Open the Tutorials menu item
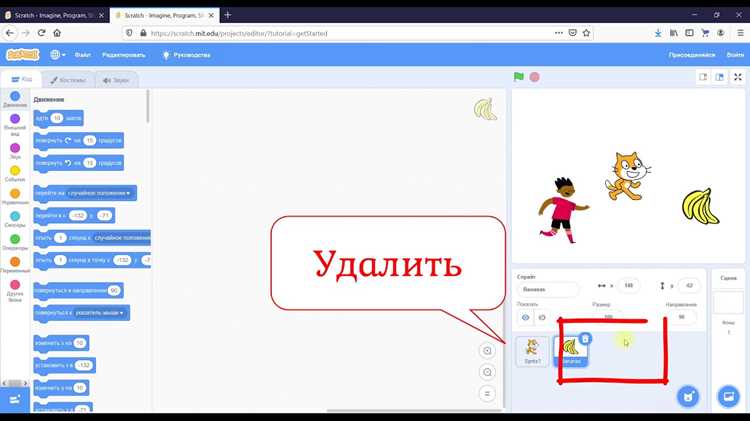This screenshot has height=421, width=750. click(186, 55)
